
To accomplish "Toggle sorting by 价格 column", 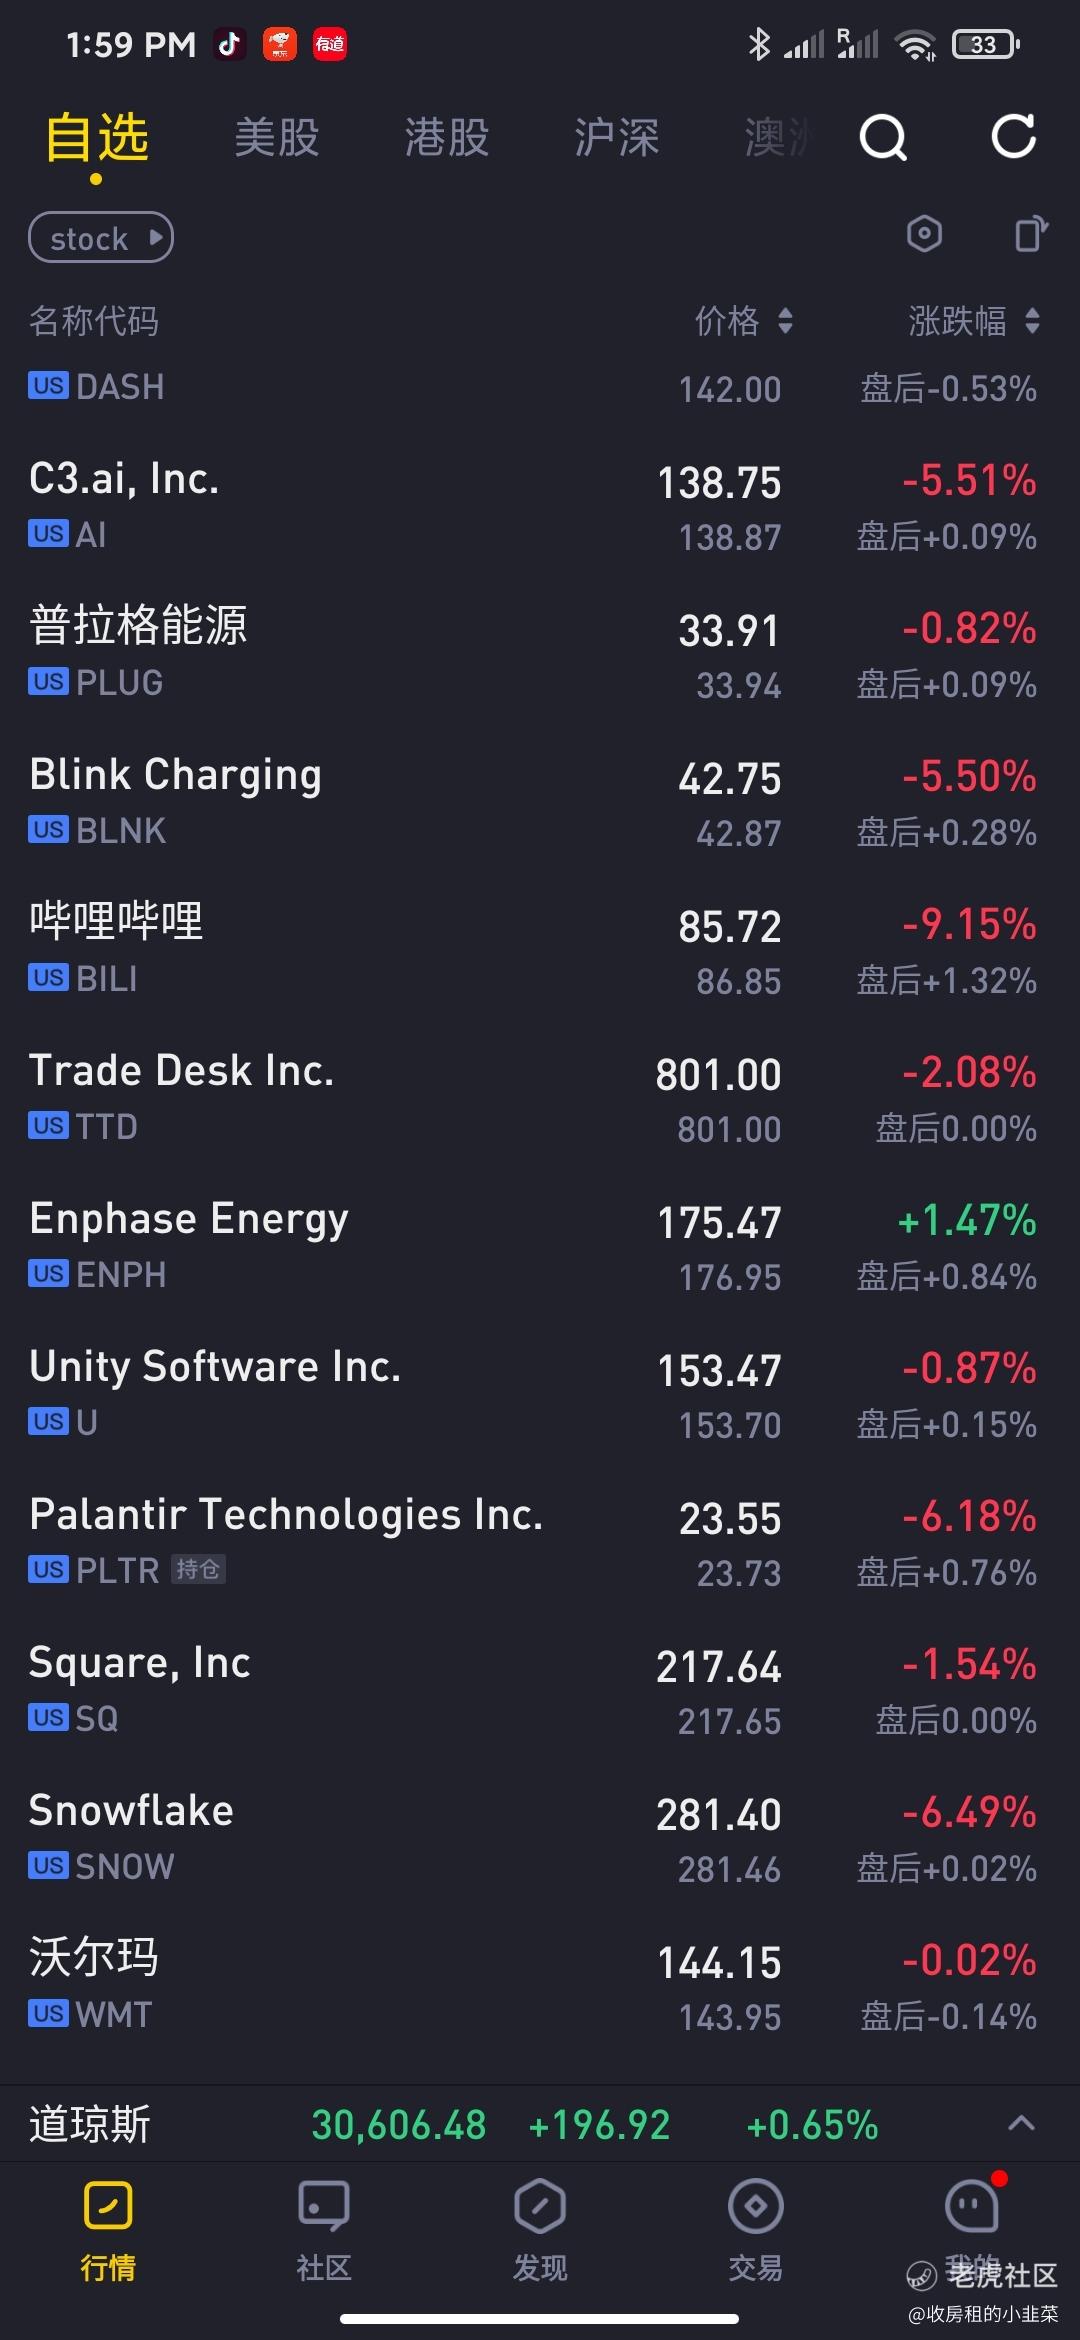I will pos(744,321).
